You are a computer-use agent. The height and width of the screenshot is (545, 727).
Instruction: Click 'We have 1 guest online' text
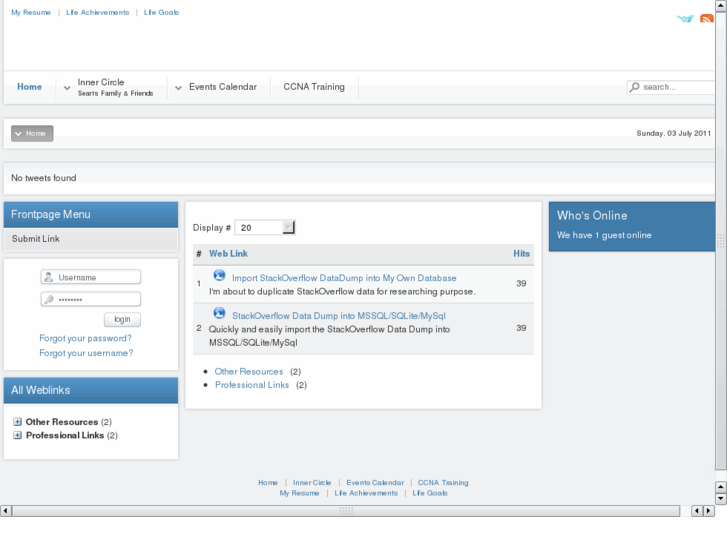[x=604, y=235]
